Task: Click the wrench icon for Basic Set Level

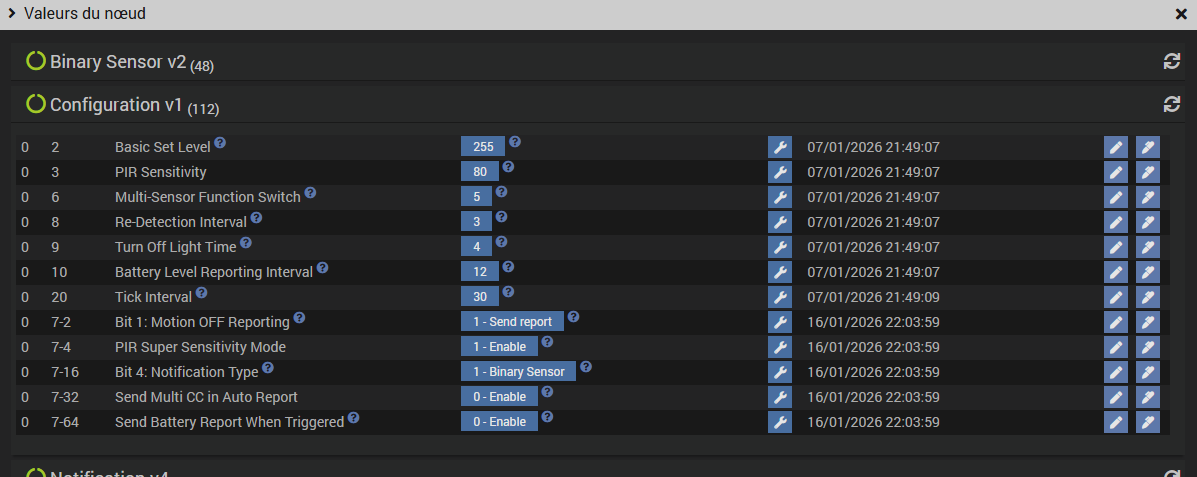Action: tap(779, 147)
